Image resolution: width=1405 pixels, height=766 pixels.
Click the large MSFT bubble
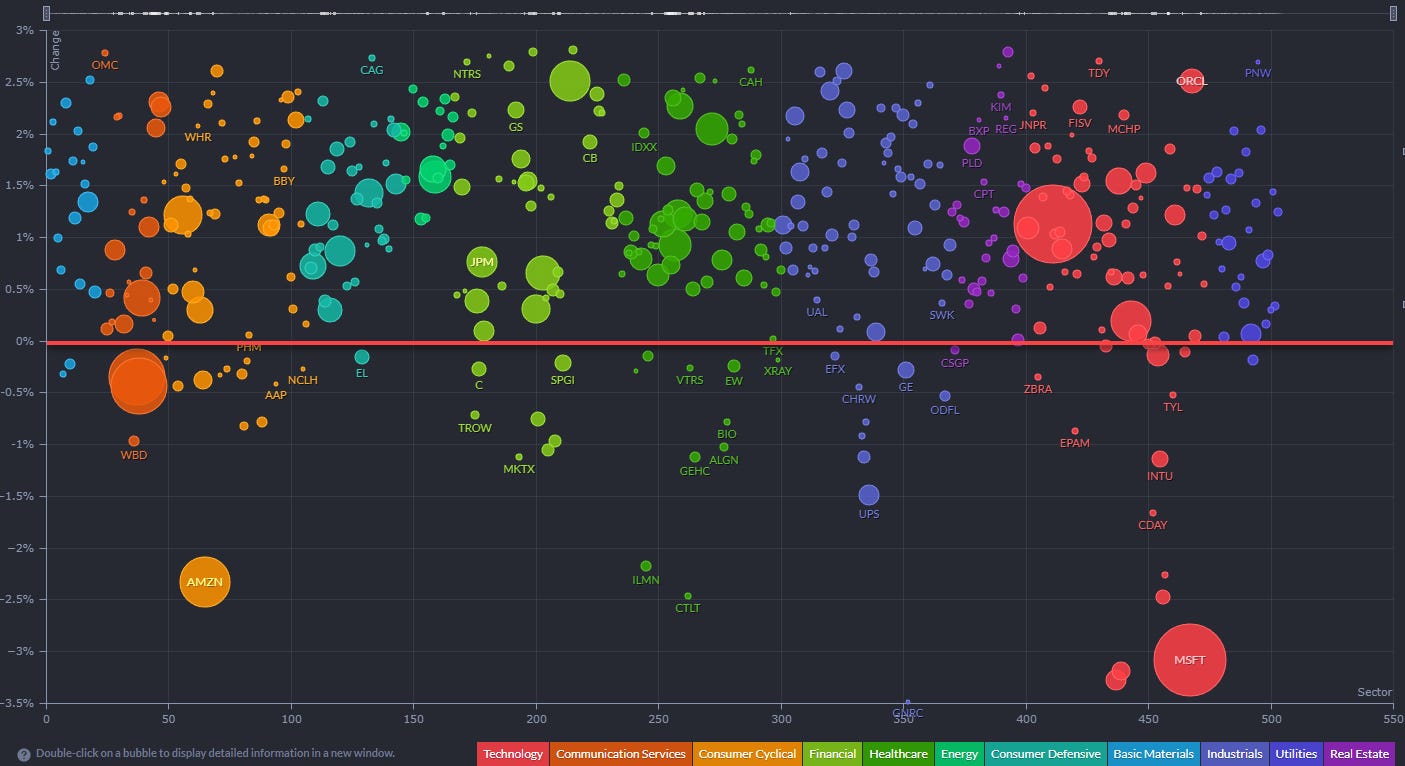point(1189,660)
